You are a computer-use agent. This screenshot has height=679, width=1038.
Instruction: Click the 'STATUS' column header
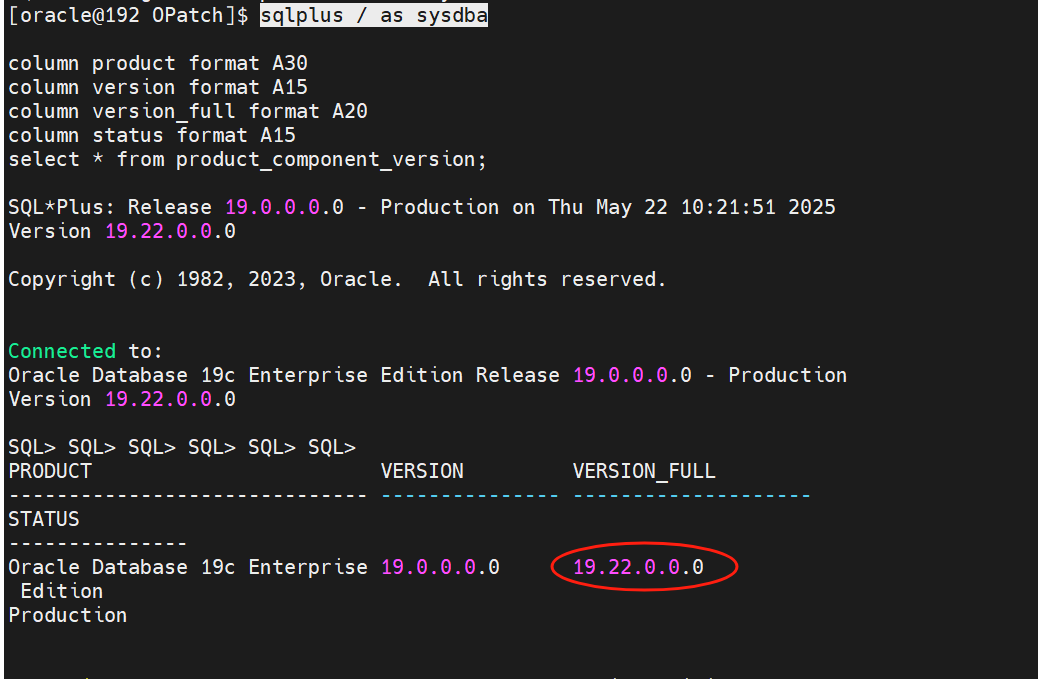(44, 519)
